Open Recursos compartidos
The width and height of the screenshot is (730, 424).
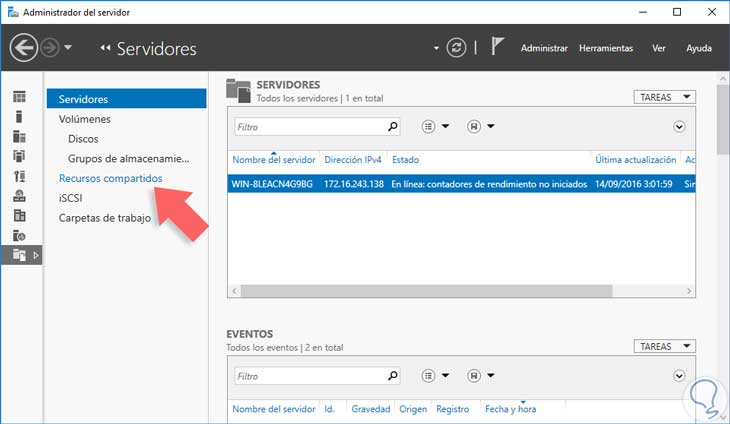click(x=110, y=178)
